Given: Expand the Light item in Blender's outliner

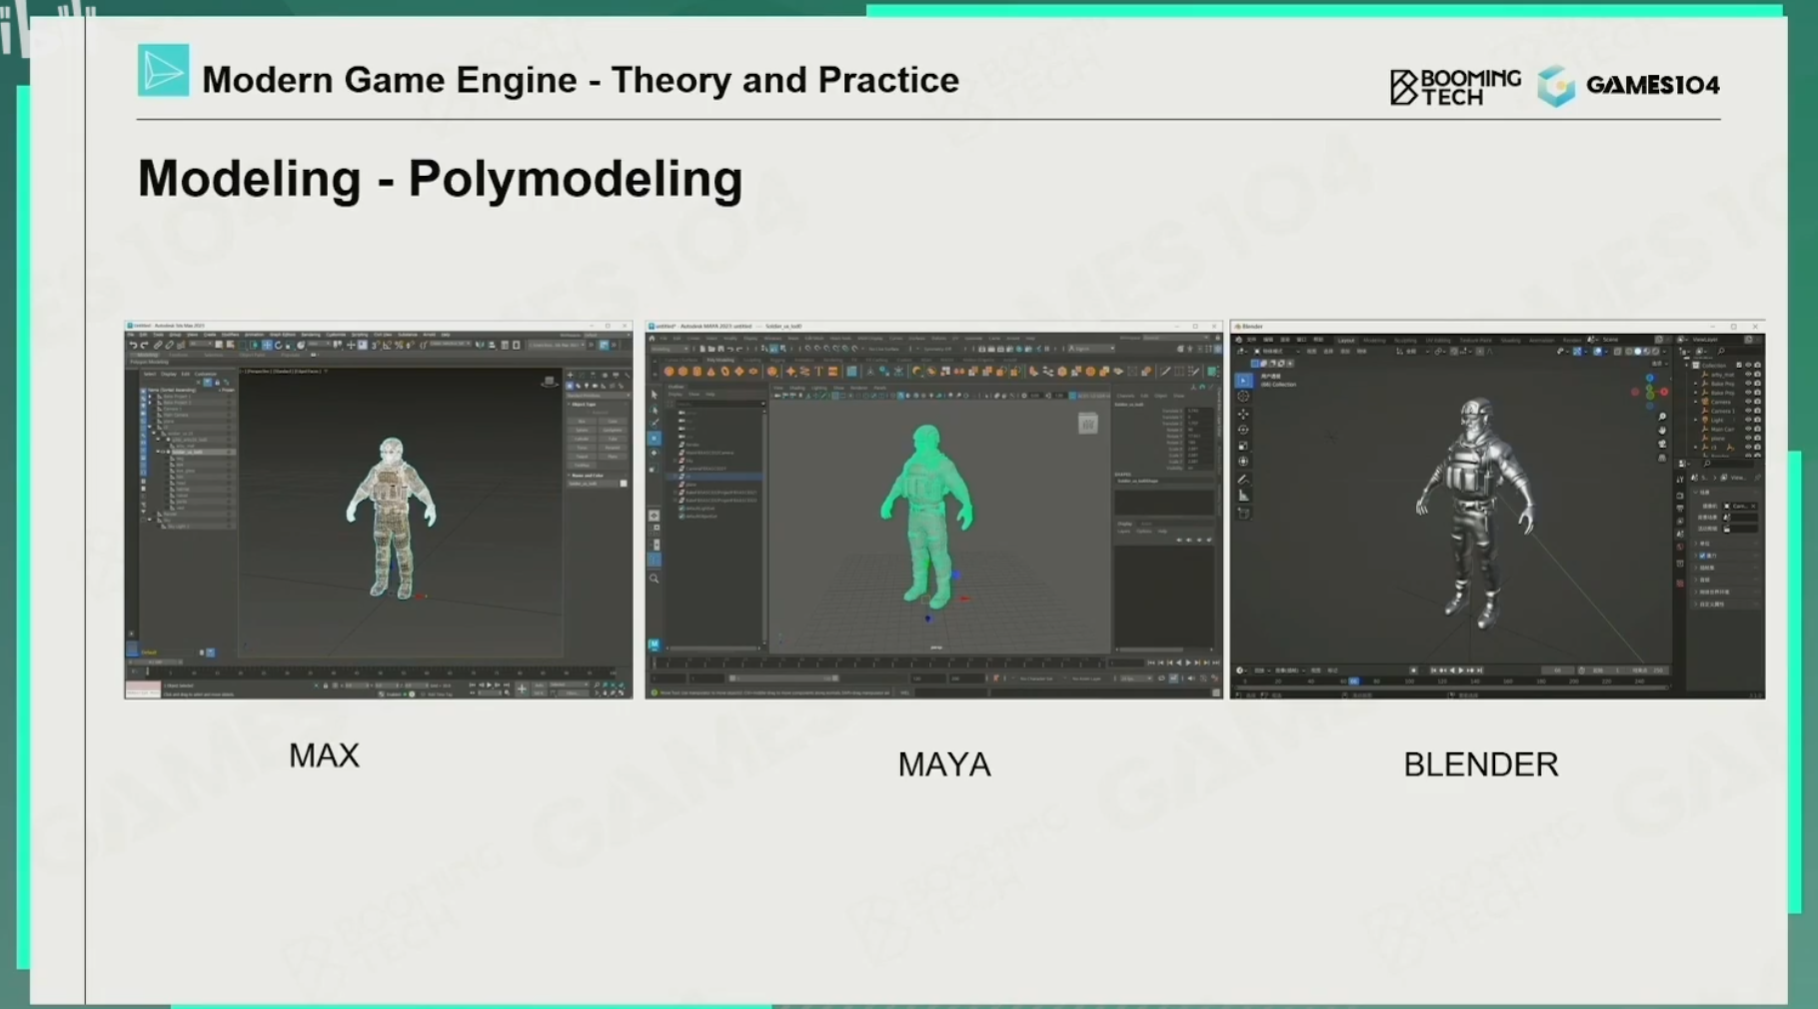Looking at the screenshot, I should pos(1697,420).
